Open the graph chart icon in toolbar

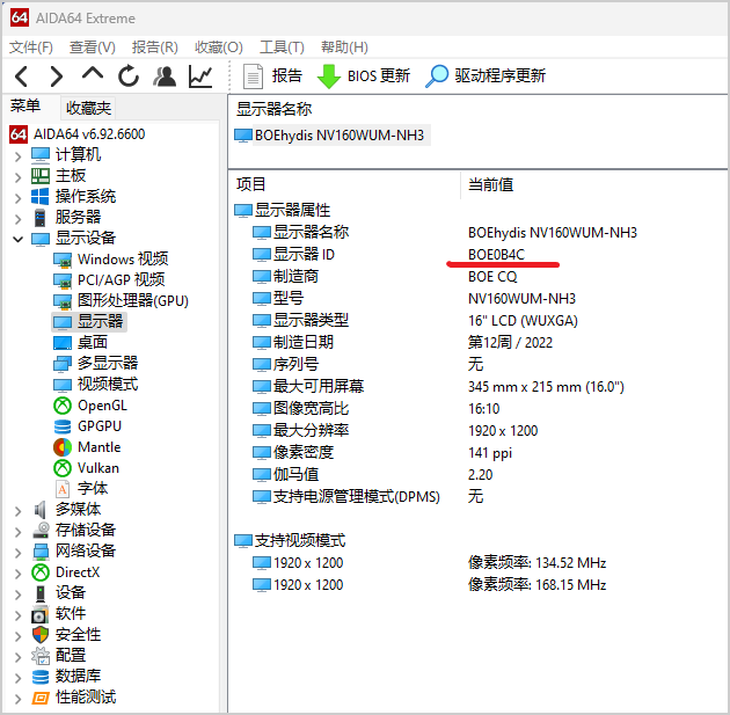[x=201, y=76]
